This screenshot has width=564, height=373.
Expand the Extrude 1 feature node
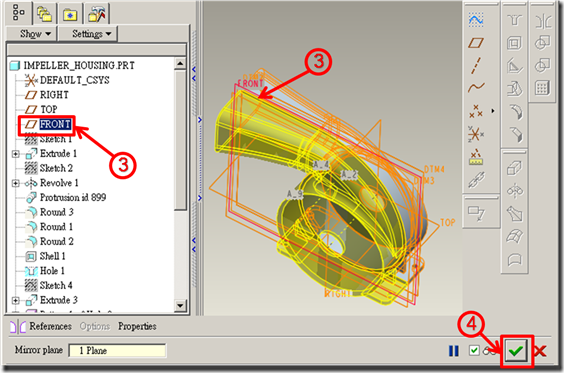[x=15, y=154]
